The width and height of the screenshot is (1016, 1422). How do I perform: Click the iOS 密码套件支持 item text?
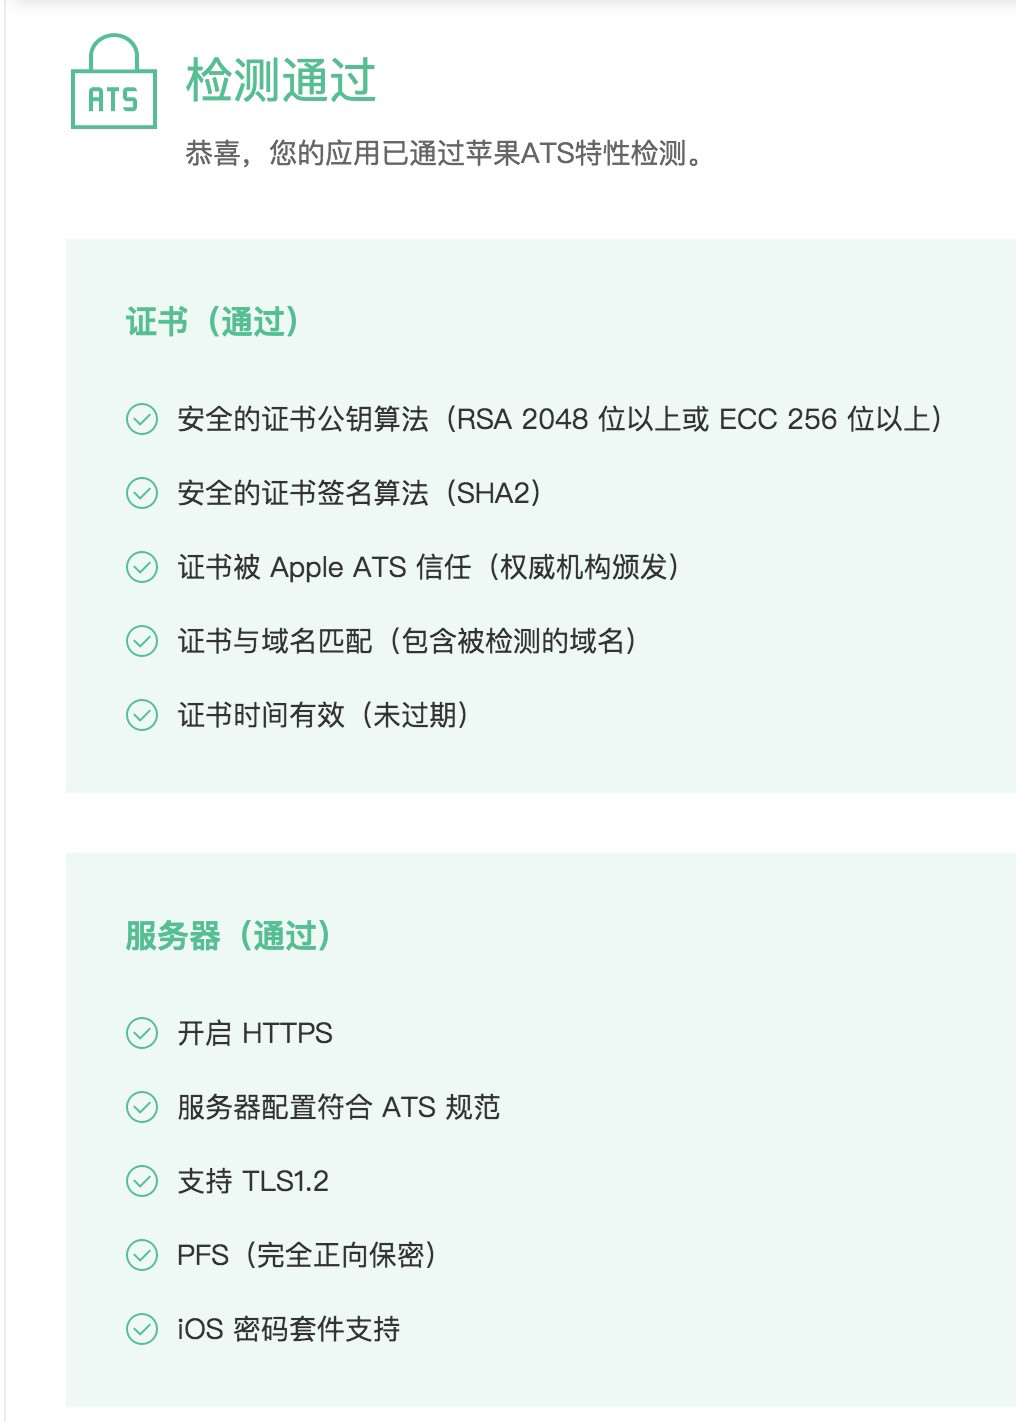(289, 1329)
